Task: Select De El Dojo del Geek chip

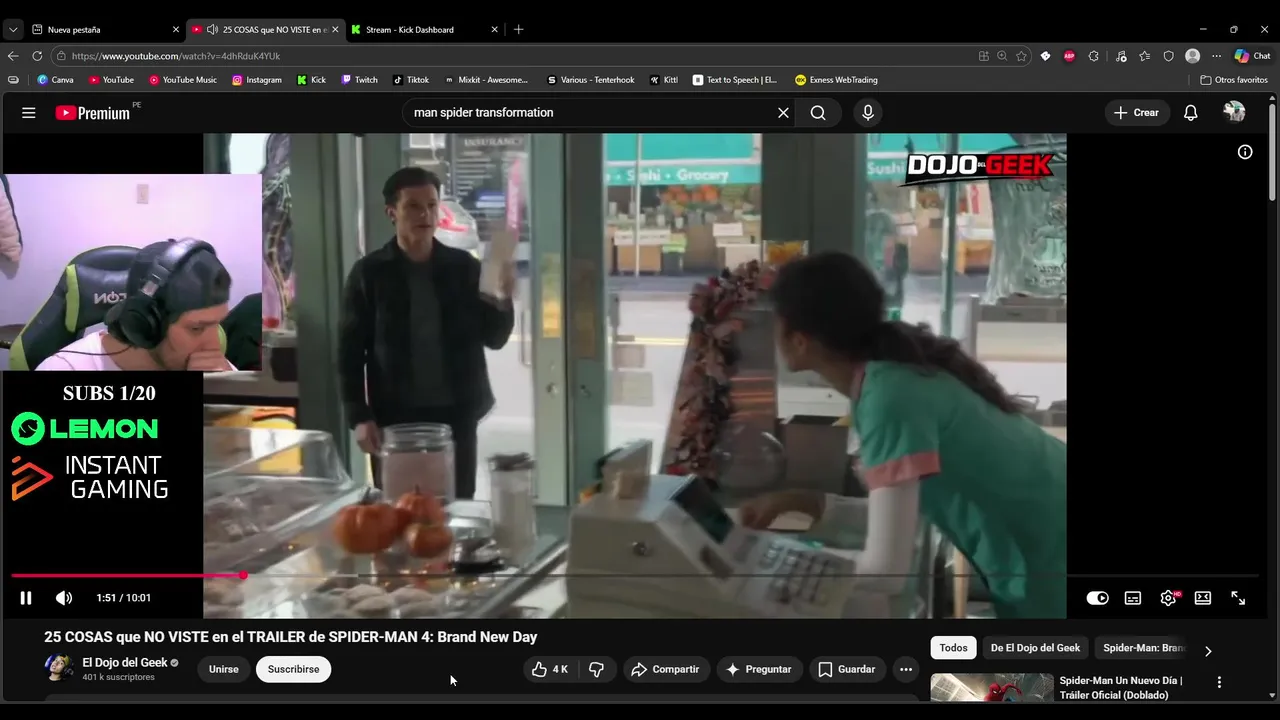Action: (x=1035, y=648)
